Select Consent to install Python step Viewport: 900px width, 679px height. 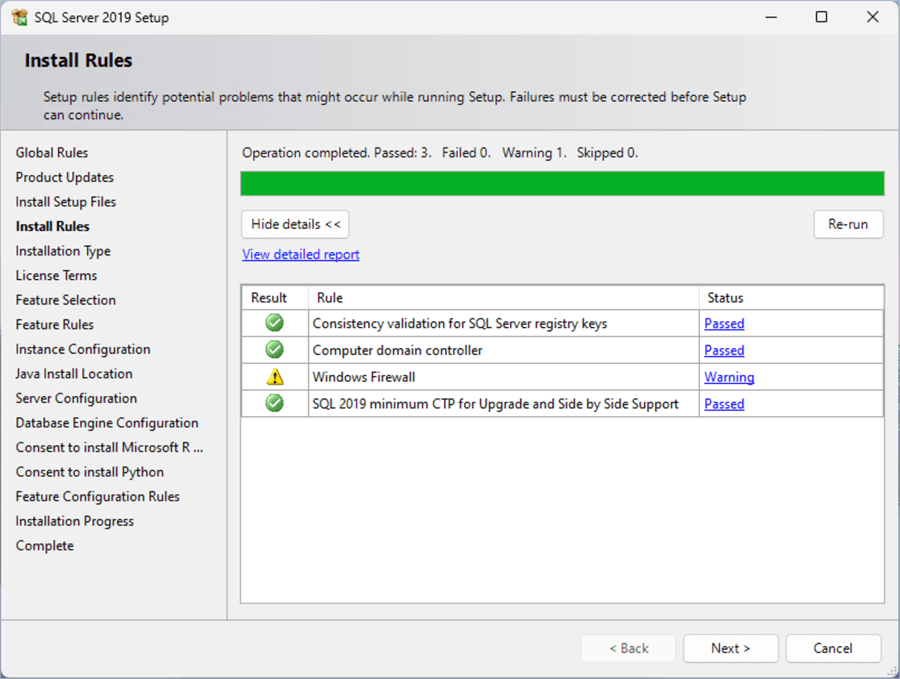pyautogui.click(x=90, y=472)
